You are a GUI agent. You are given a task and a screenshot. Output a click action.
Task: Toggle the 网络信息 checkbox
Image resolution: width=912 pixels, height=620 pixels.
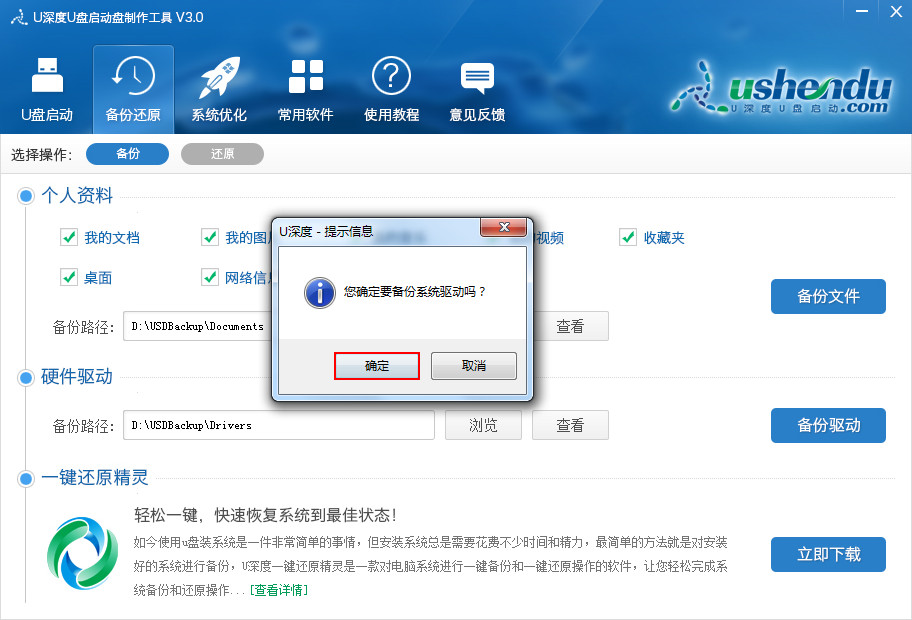[x=209, y=277]
